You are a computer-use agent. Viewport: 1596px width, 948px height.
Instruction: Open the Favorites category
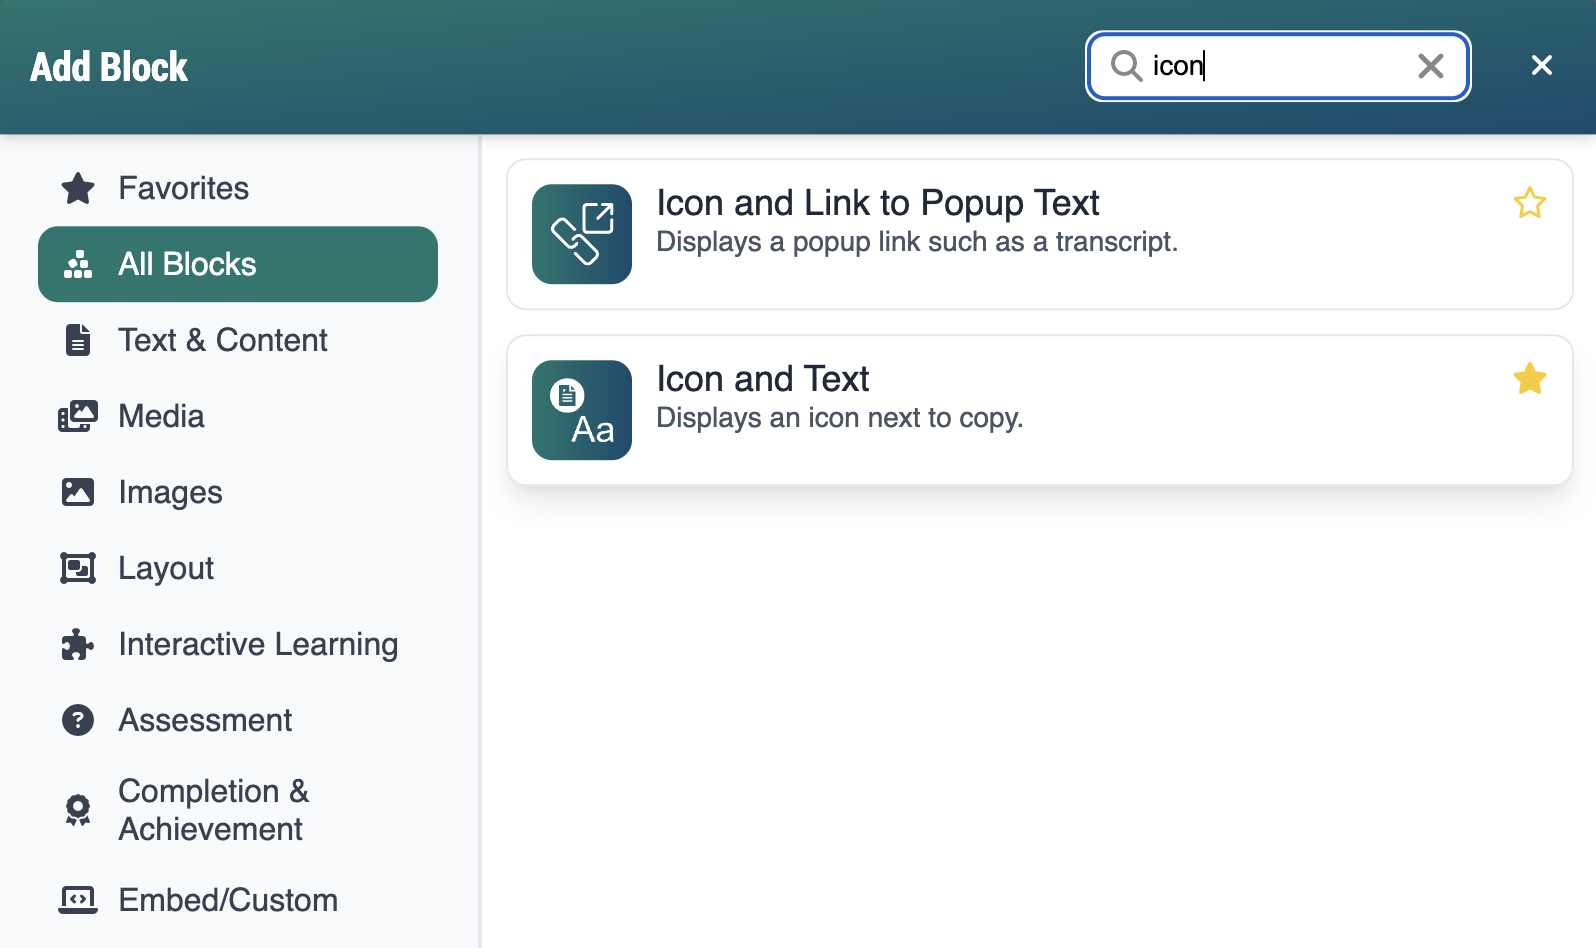238,188
